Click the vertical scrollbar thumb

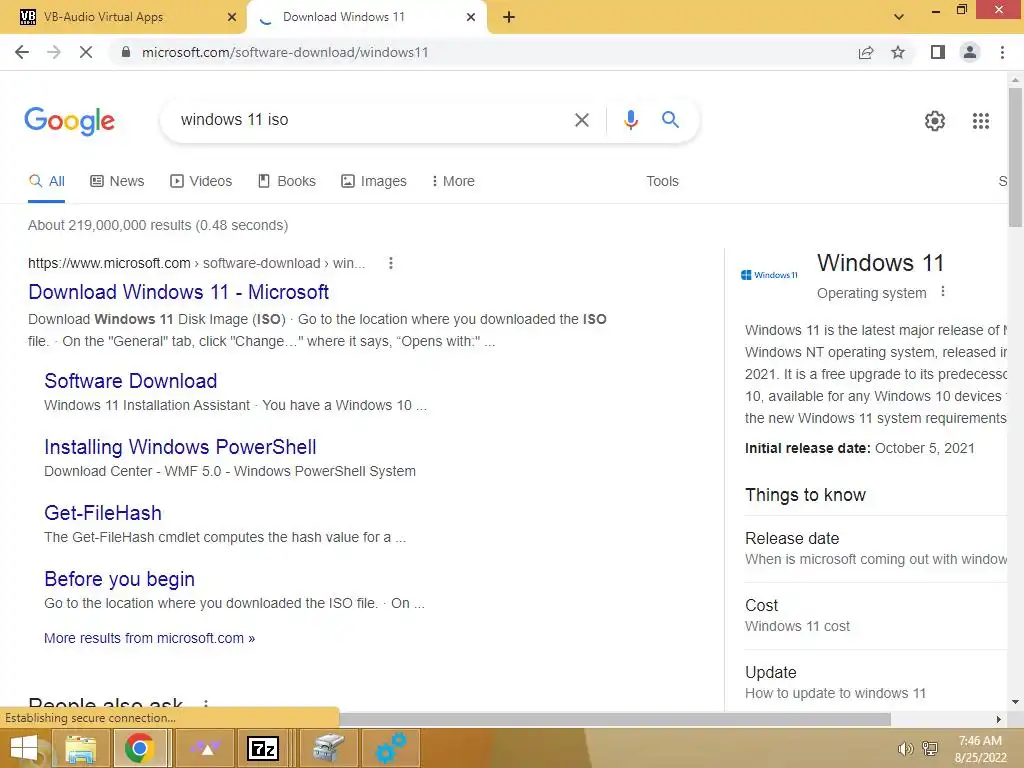pos(1015,157)
